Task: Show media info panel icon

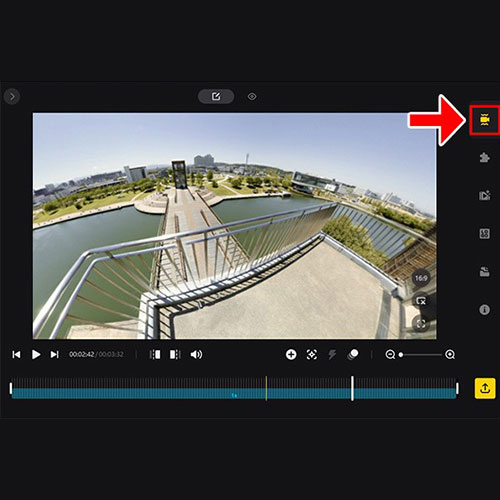Action: click(x=484, y=310)
